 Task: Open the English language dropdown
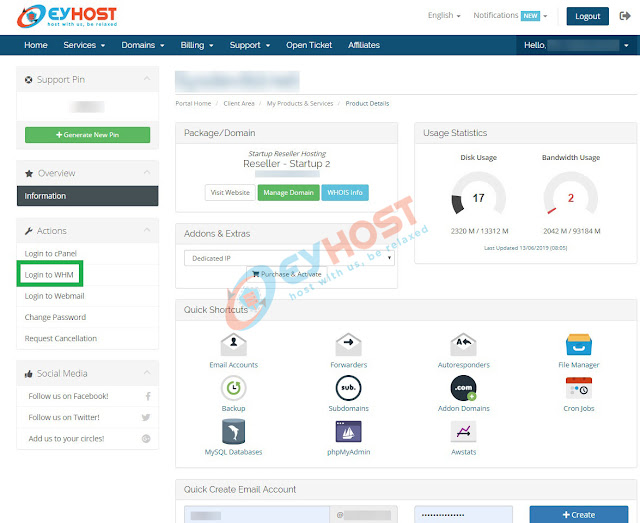(444, 16)
